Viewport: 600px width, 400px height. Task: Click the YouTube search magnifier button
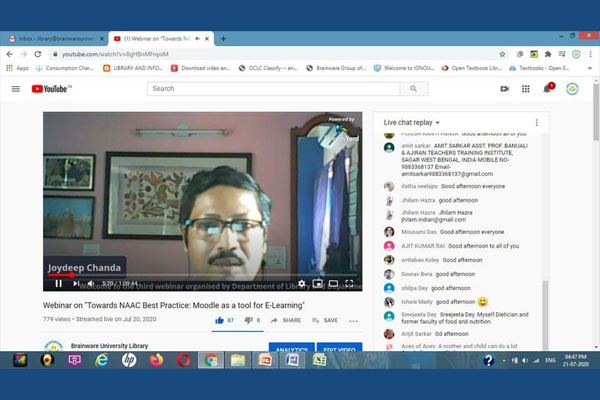click(413, 89)
